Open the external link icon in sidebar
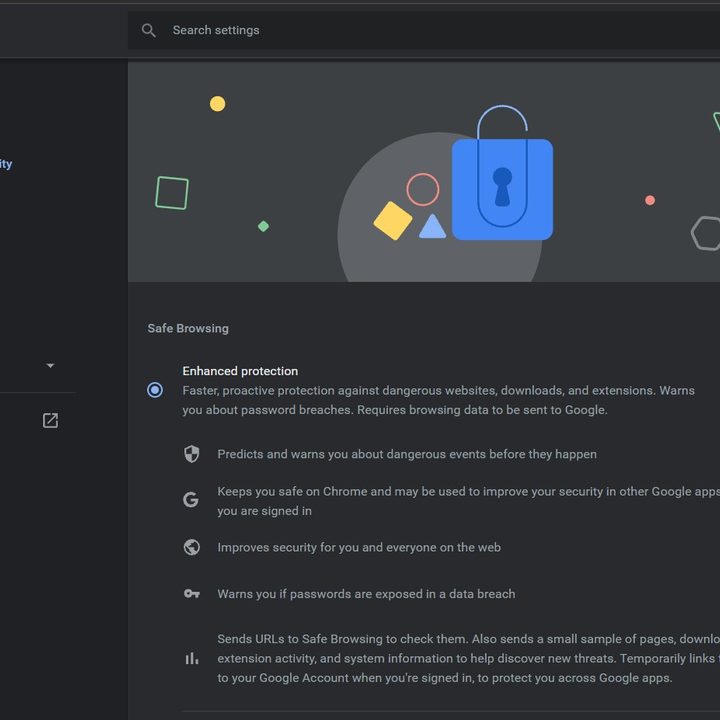Screen dimensions: 720x720 click(51, 420)
